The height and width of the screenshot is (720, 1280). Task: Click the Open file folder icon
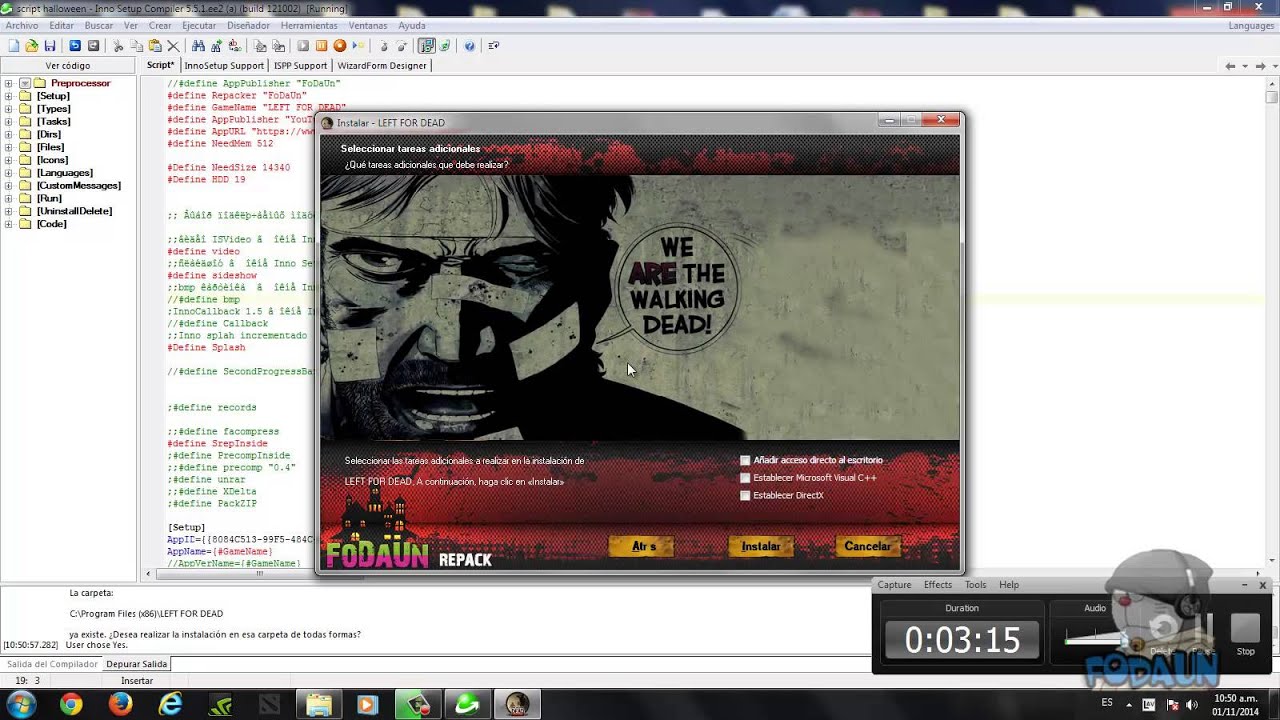(x=32, y=46)
